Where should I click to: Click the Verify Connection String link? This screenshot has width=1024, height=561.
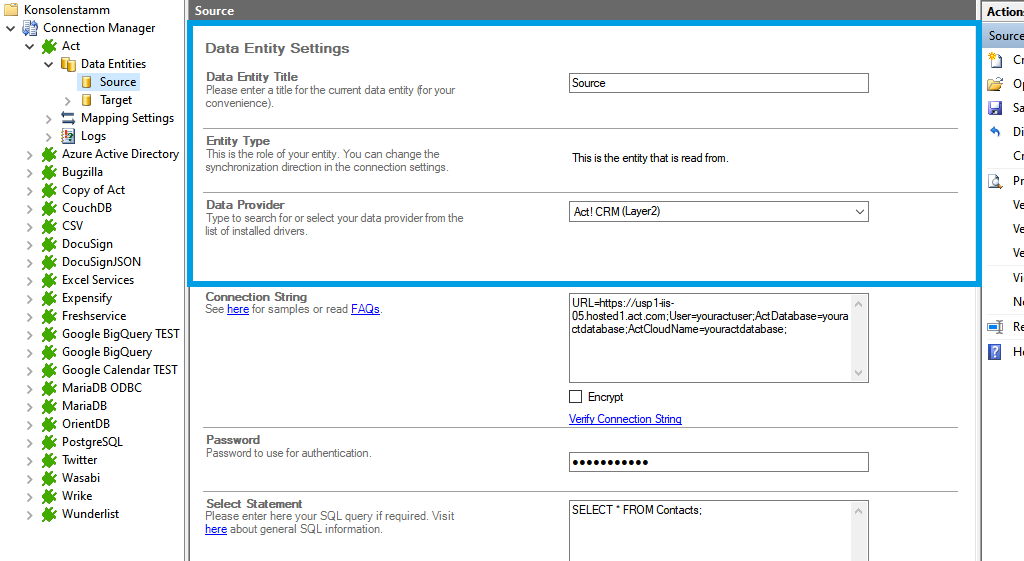tap(625, 419)
